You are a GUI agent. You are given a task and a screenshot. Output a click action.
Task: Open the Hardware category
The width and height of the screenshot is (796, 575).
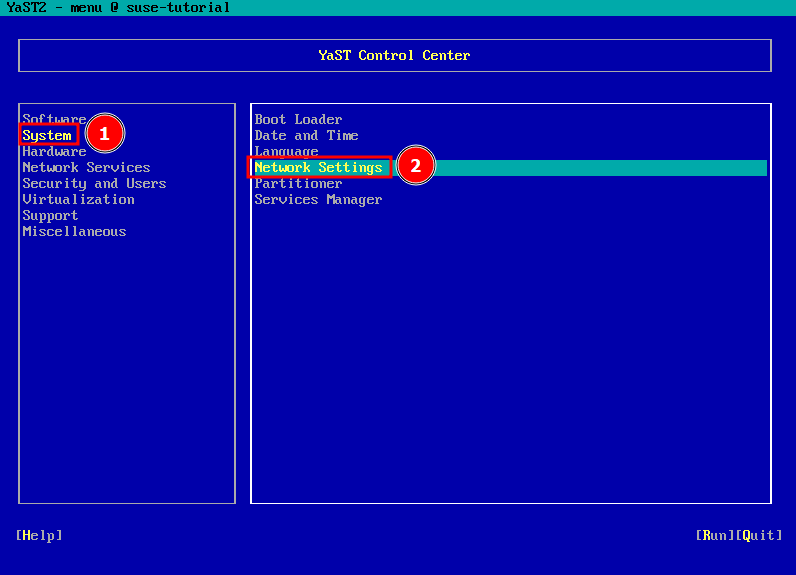pos(54,151)
